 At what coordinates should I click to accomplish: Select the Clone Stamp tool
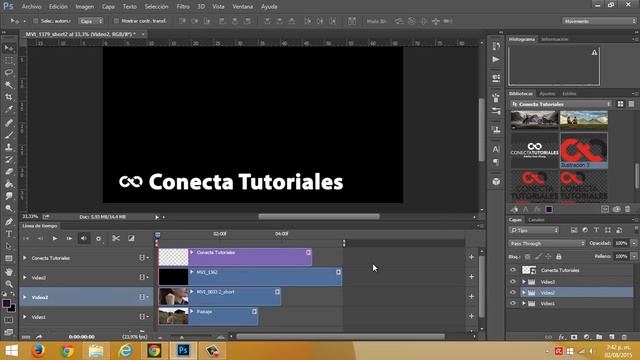(x=9, y=147)
